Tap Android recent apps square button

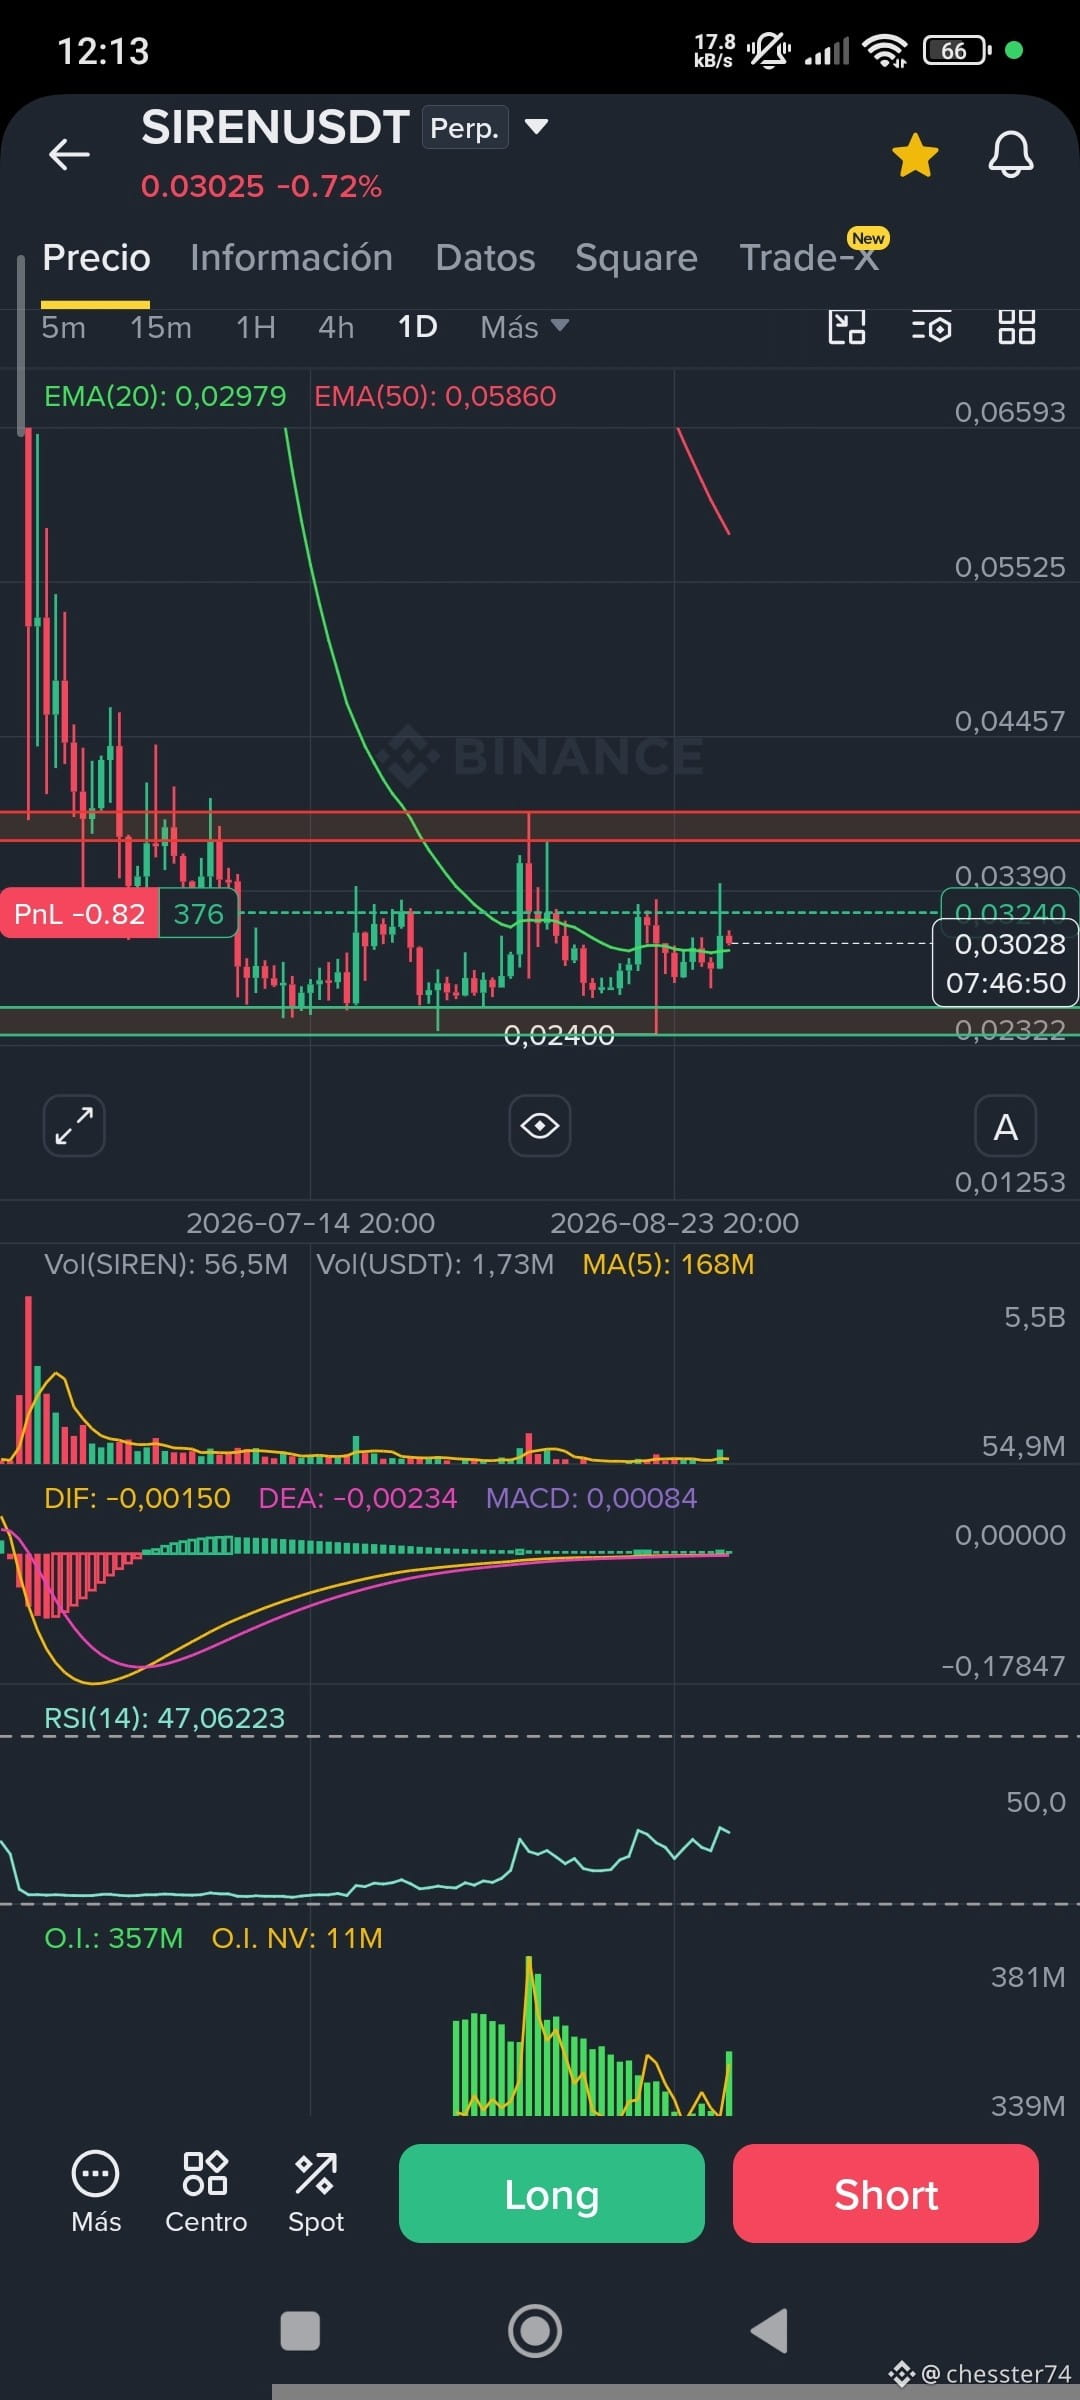(x=300, y=2331)
